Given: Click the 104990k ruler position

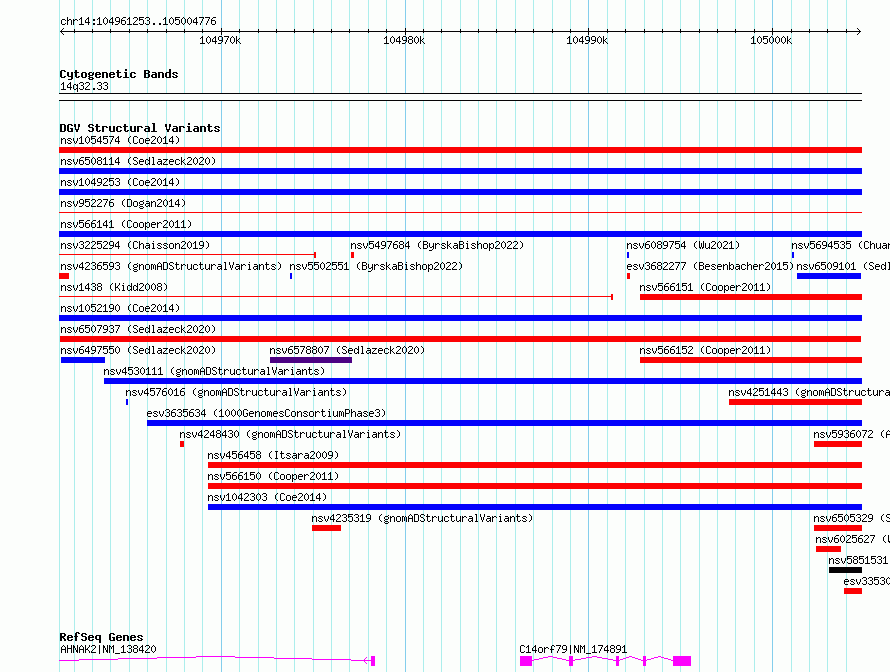Looking at the screenshot, I should pyautogui.click(x=587, y=40).
